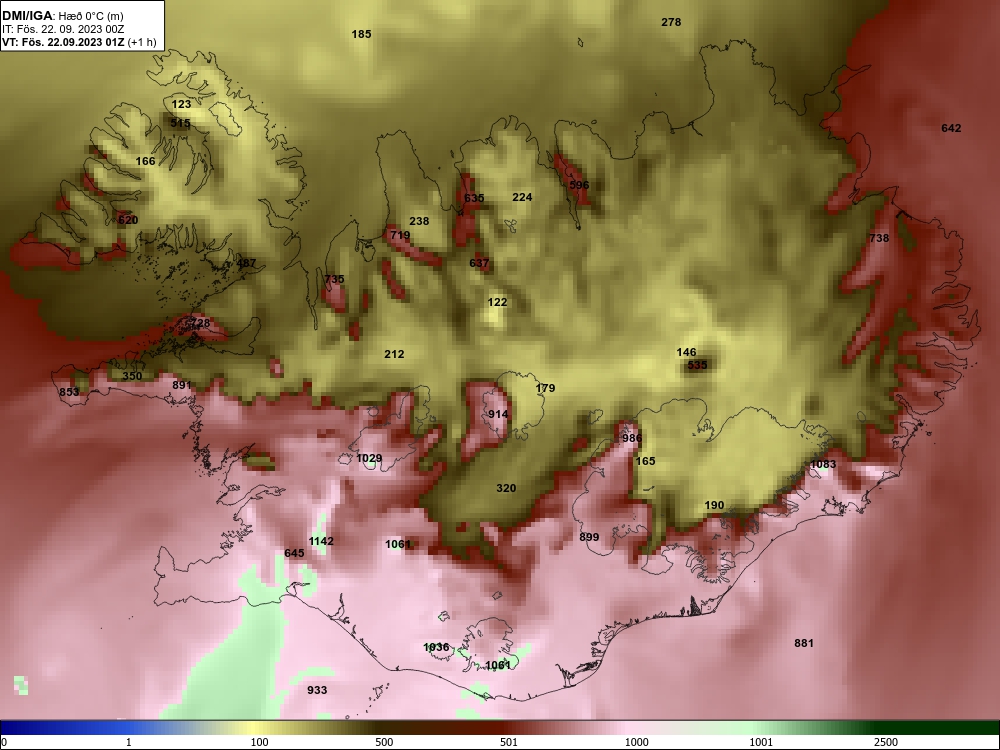
Task: Choose the 735 value on the map
Action: tap(334, 279)
